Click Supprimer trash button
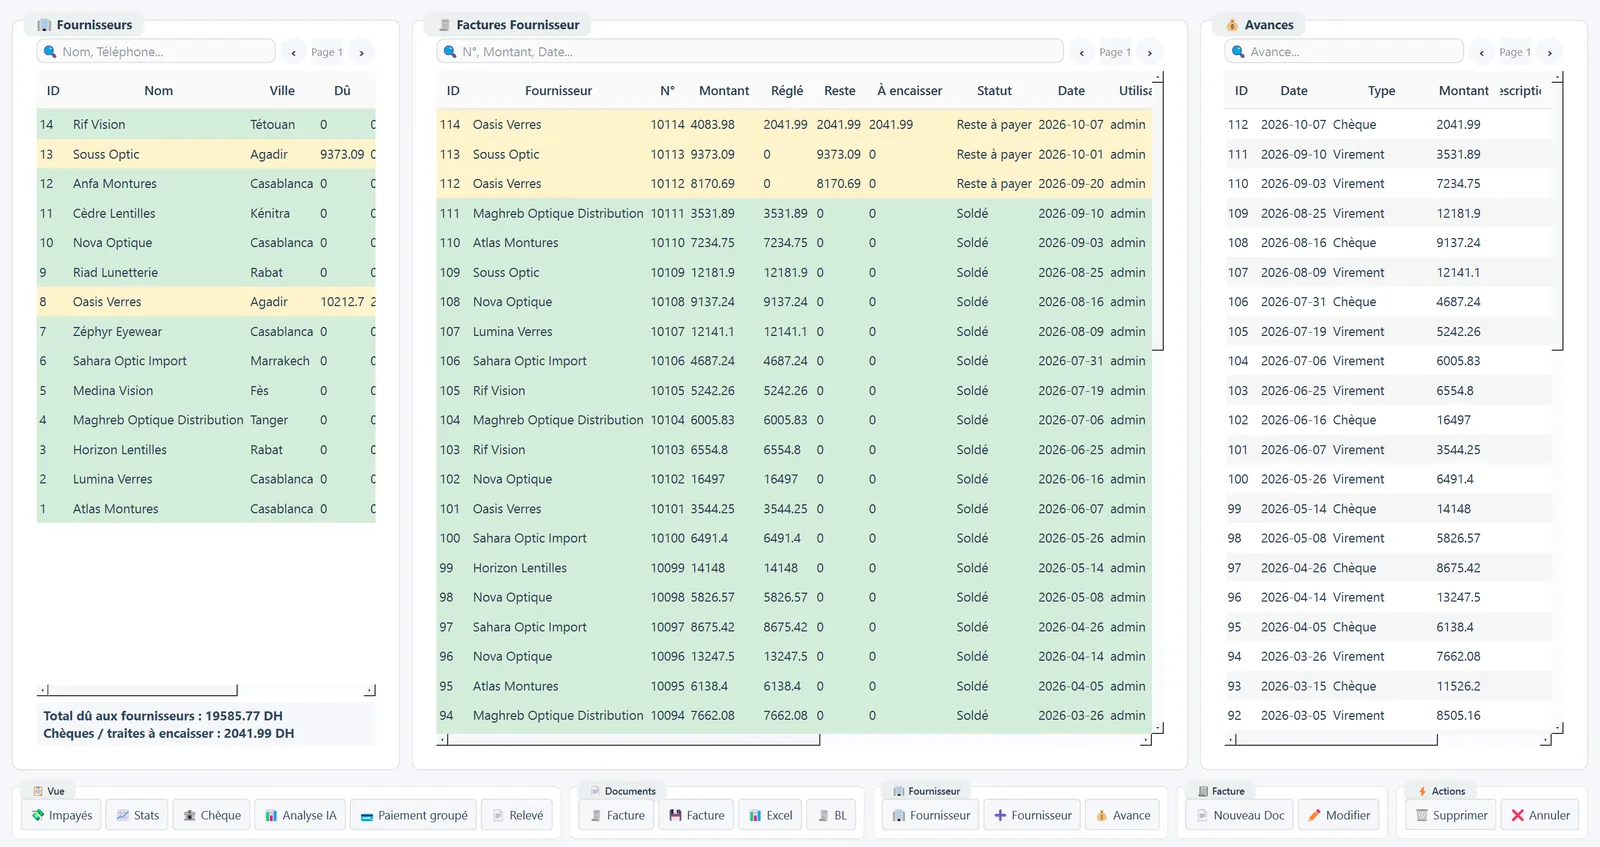 1450,815
